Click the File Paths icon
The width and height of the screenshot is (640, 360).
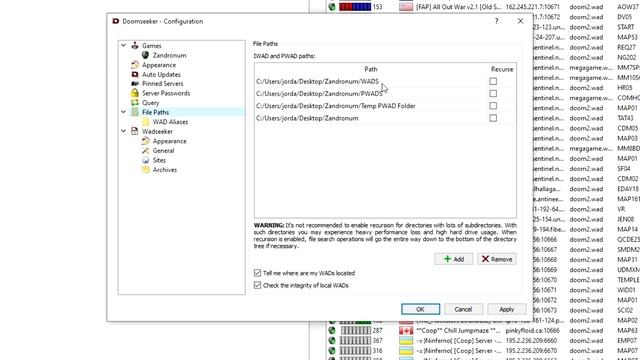(x=135, y=112)
